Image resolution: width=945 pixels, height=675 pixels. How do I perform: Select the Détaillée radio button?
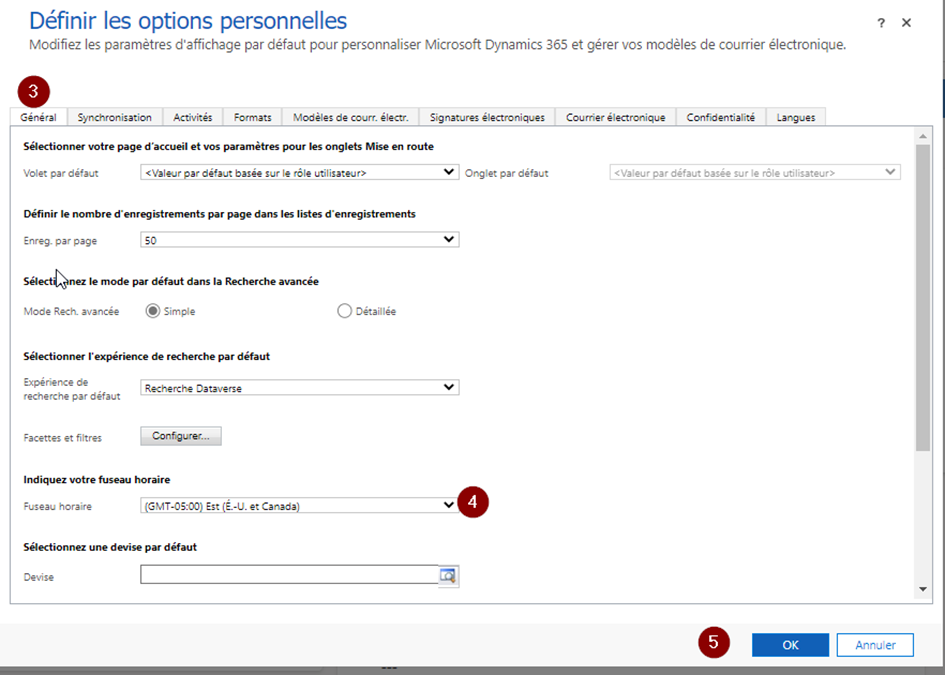pos(345,311)
